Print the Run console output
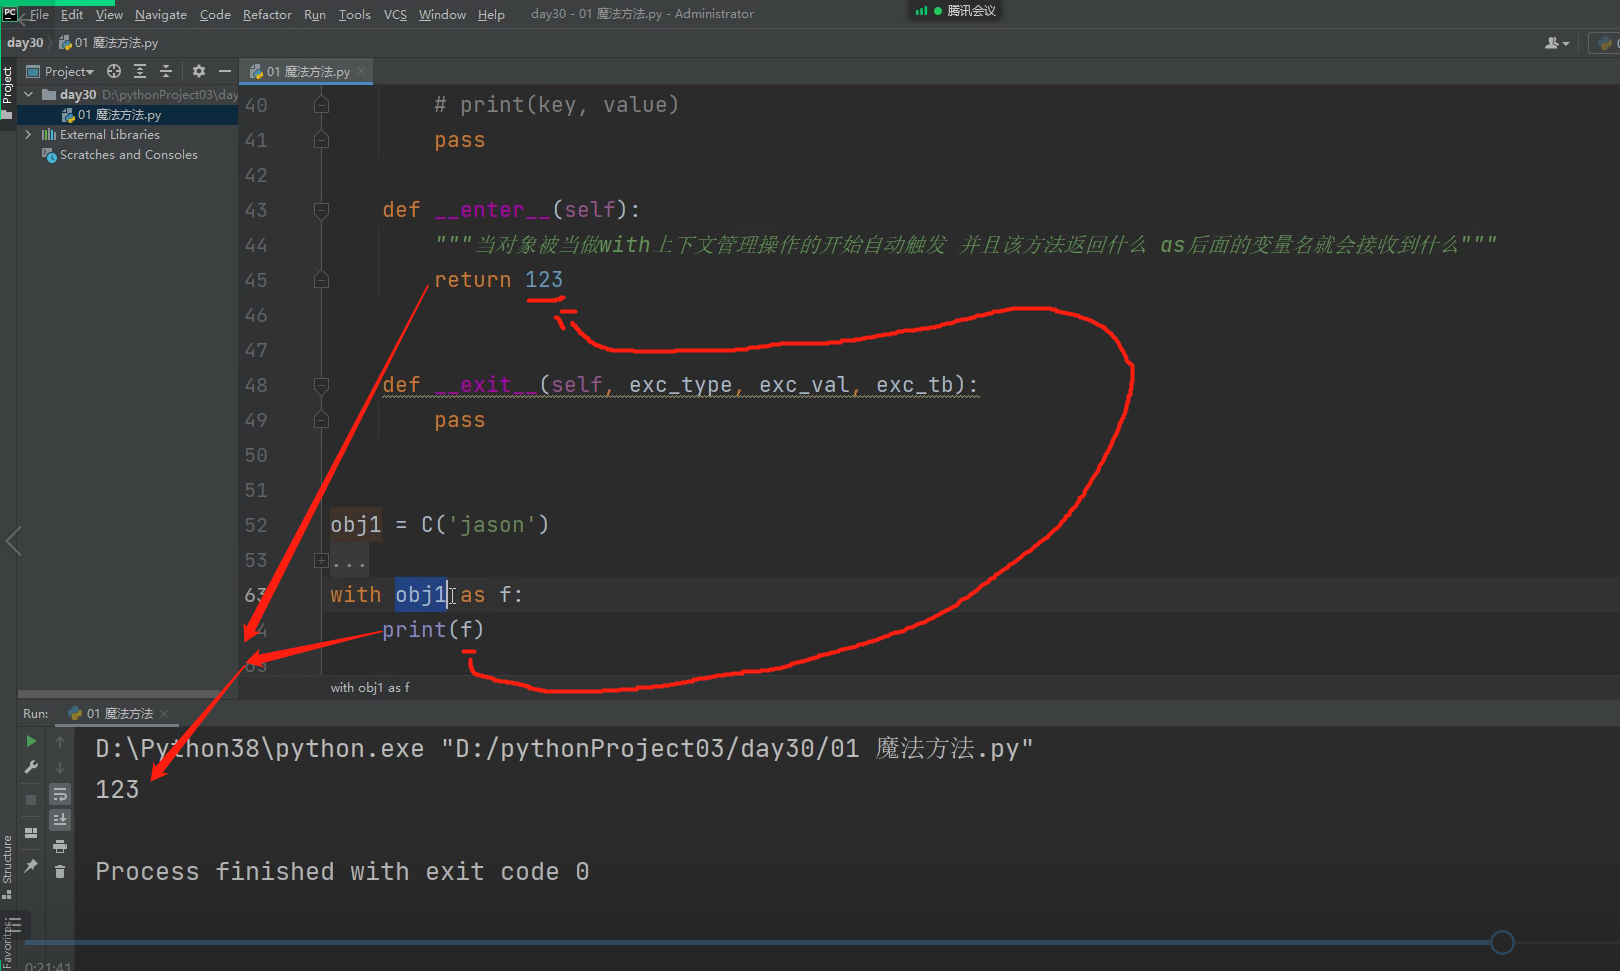Viewport: 1620px width, 971px height. (x=60, y=846)
